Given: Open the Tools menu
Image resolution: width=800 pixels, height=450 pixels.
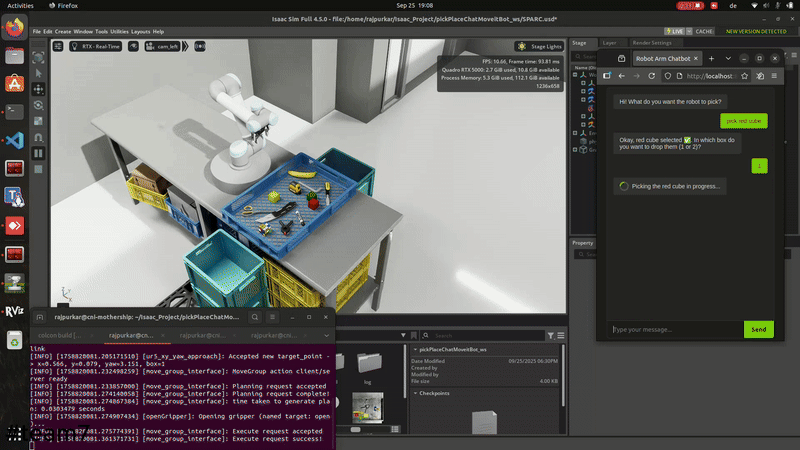Looking at the screenshot, I should [x=102, y=32].
